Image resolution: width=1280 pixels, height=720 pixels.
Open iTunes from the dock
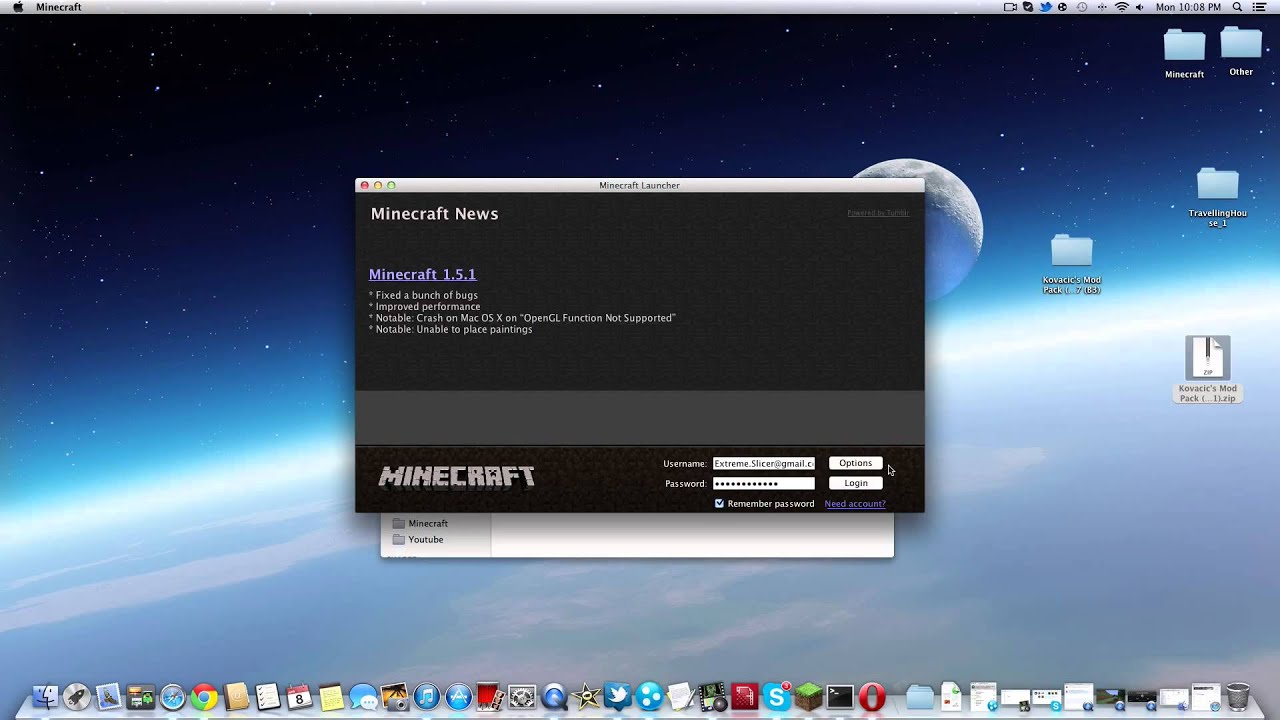coord(426,697)
